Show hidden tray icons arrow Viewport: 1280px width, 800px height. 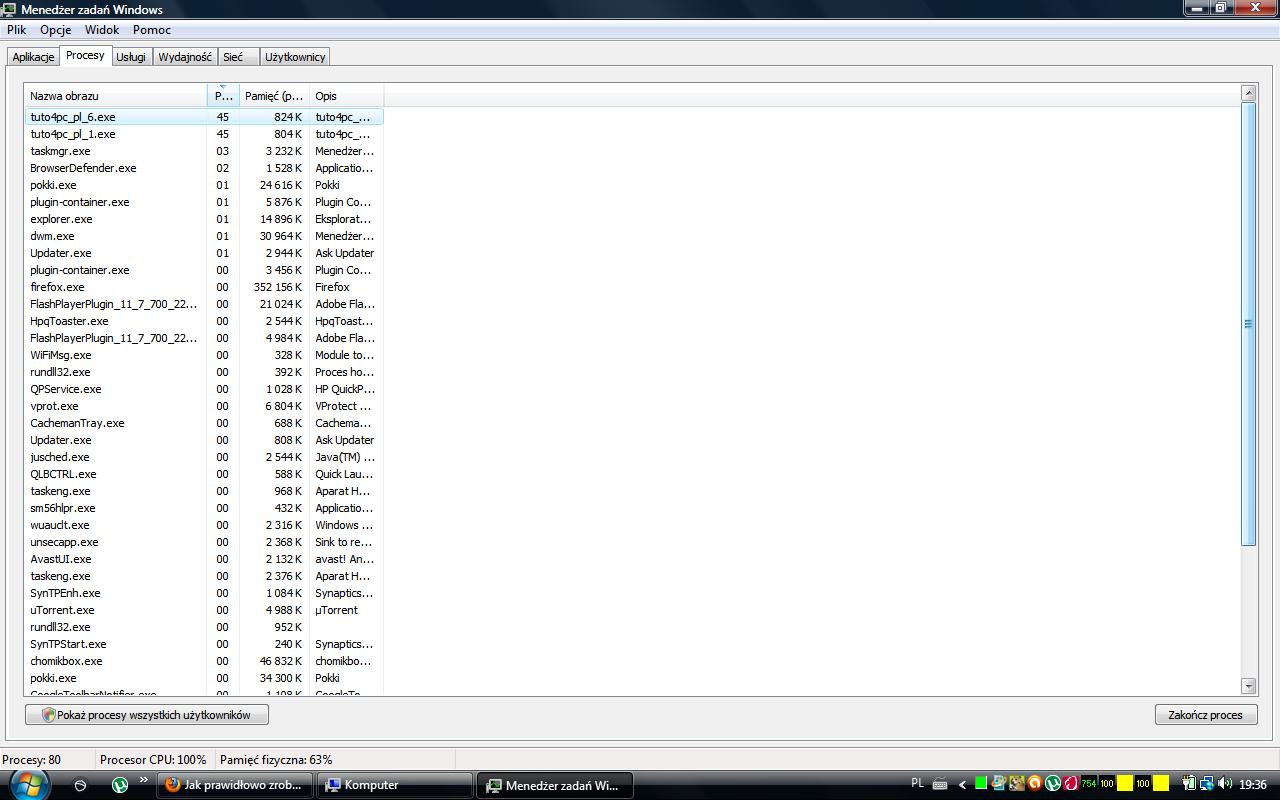962,785
